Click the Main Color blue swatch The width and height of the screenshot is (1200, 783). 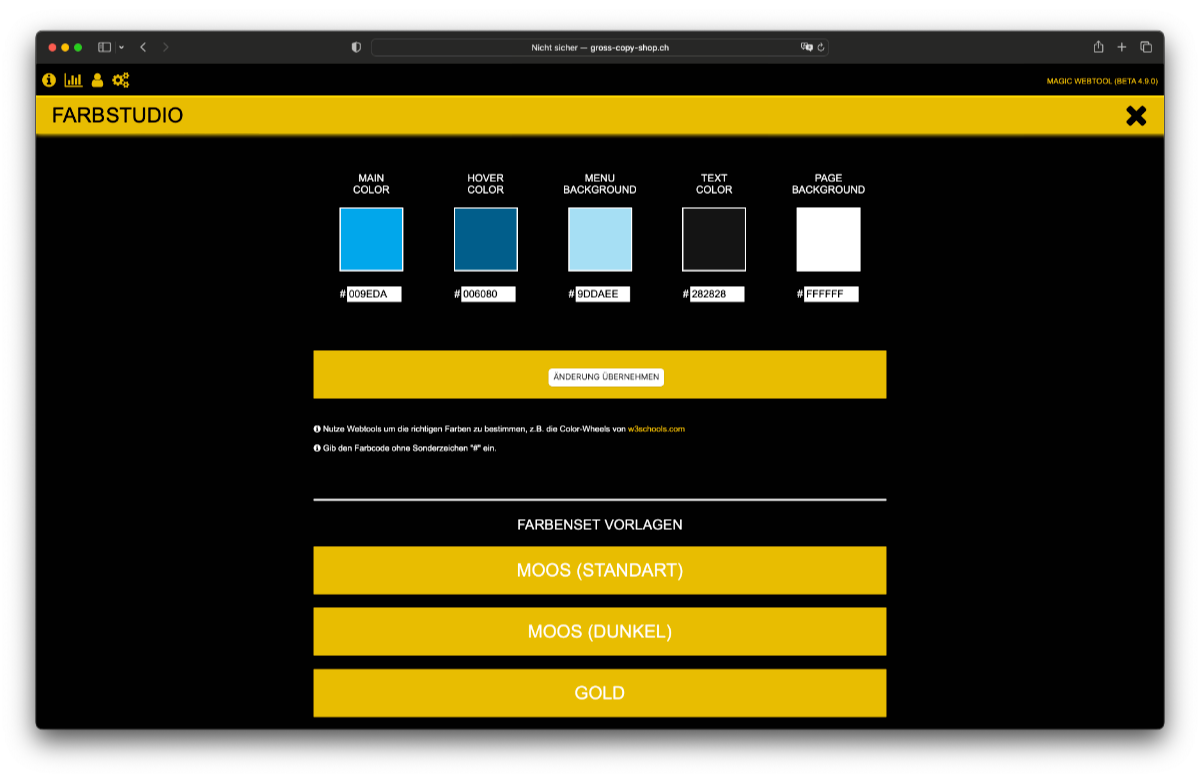coord(371,239)
